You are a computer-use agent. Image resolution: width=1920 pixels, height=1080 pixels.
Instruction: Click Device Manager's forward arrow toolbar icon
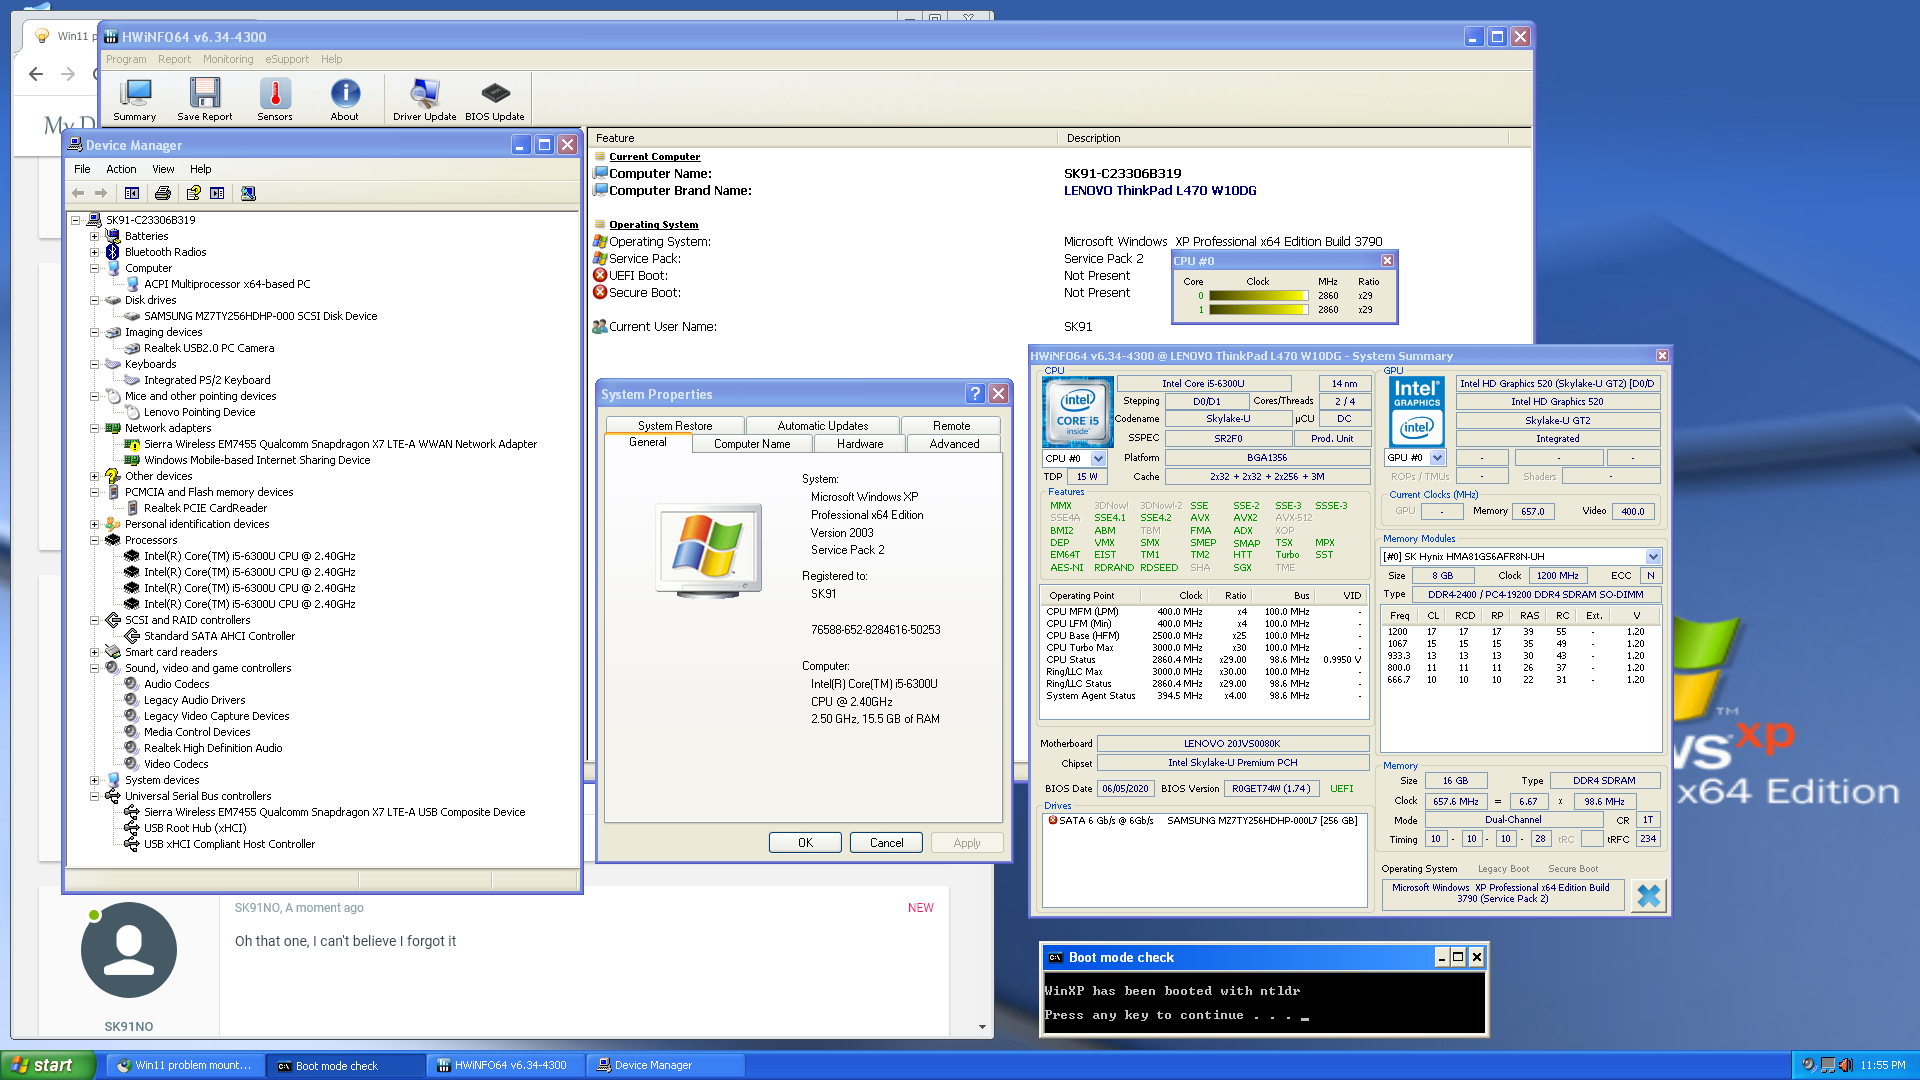coord(100,193)
